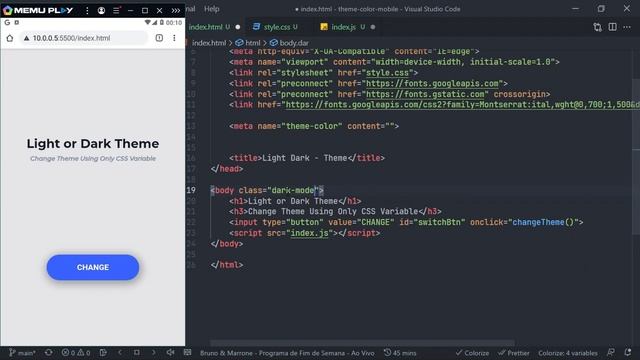Open Montserrat css2 font URL link
The width and height of the screenshot is (640, 360).
point(462,104)
